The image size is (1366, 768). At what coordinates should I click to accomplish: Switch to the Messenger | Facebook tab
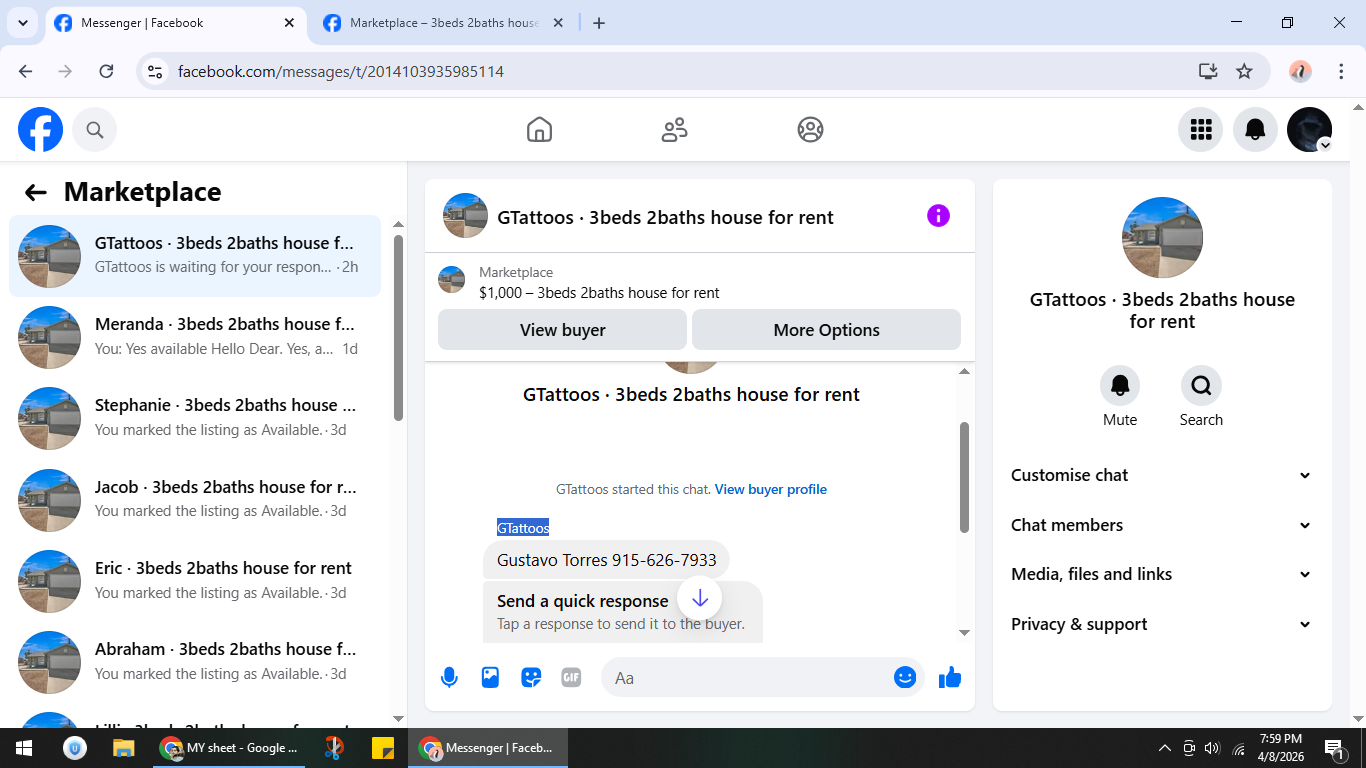[x=176, y=23]
